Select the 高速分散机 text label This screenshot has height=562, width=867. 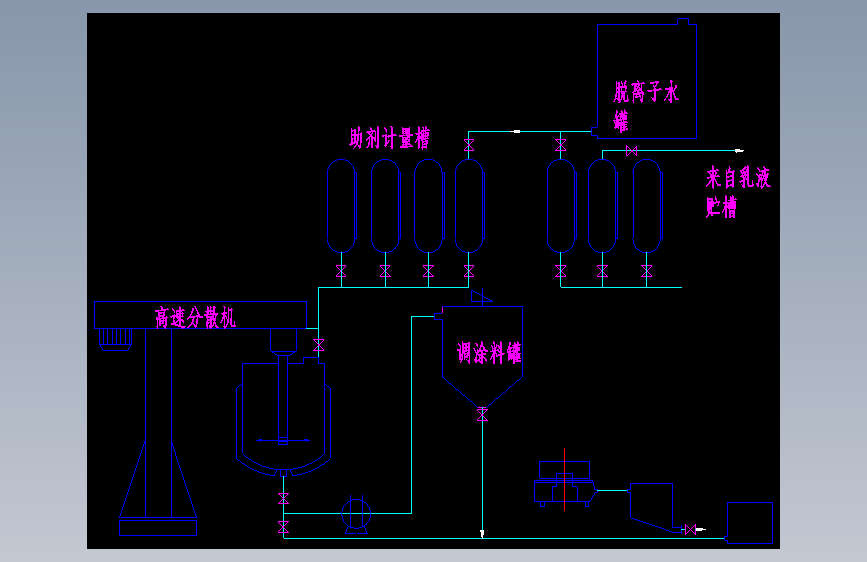(195, 318)
